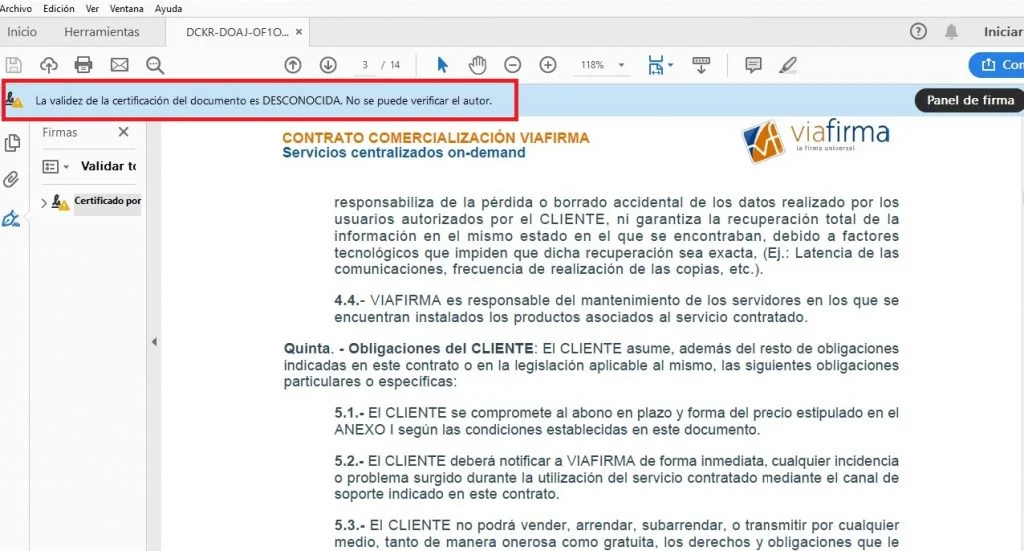Open the attachments paperclip panel
This screenshot has width=1024, height=551.
tap(12, 180)
